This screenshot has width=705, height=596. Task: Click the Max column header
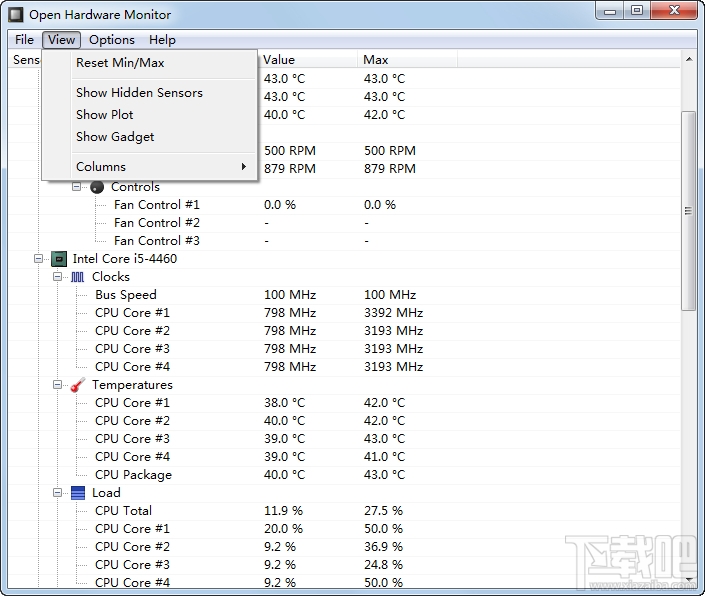point(408,60)
